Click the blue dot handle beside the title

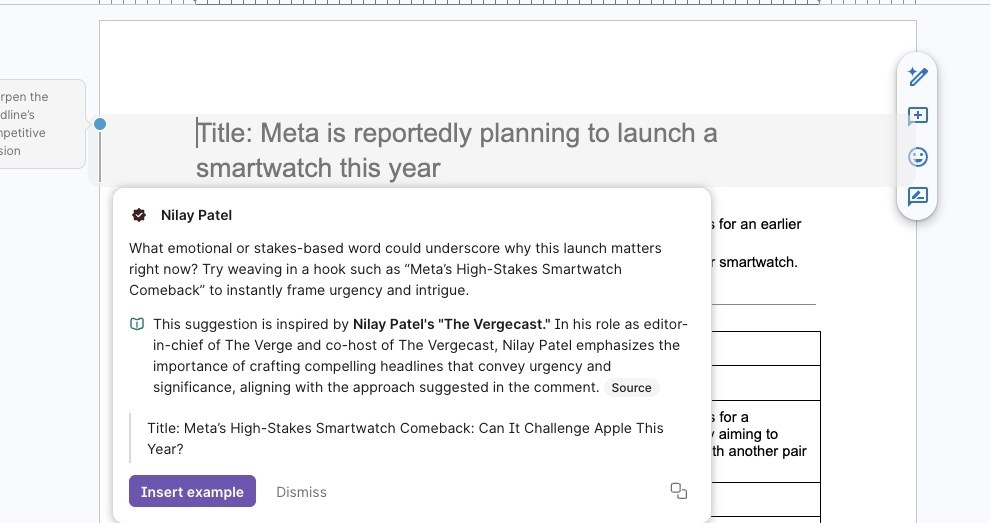pyautogui.click(x=100, y=124)
